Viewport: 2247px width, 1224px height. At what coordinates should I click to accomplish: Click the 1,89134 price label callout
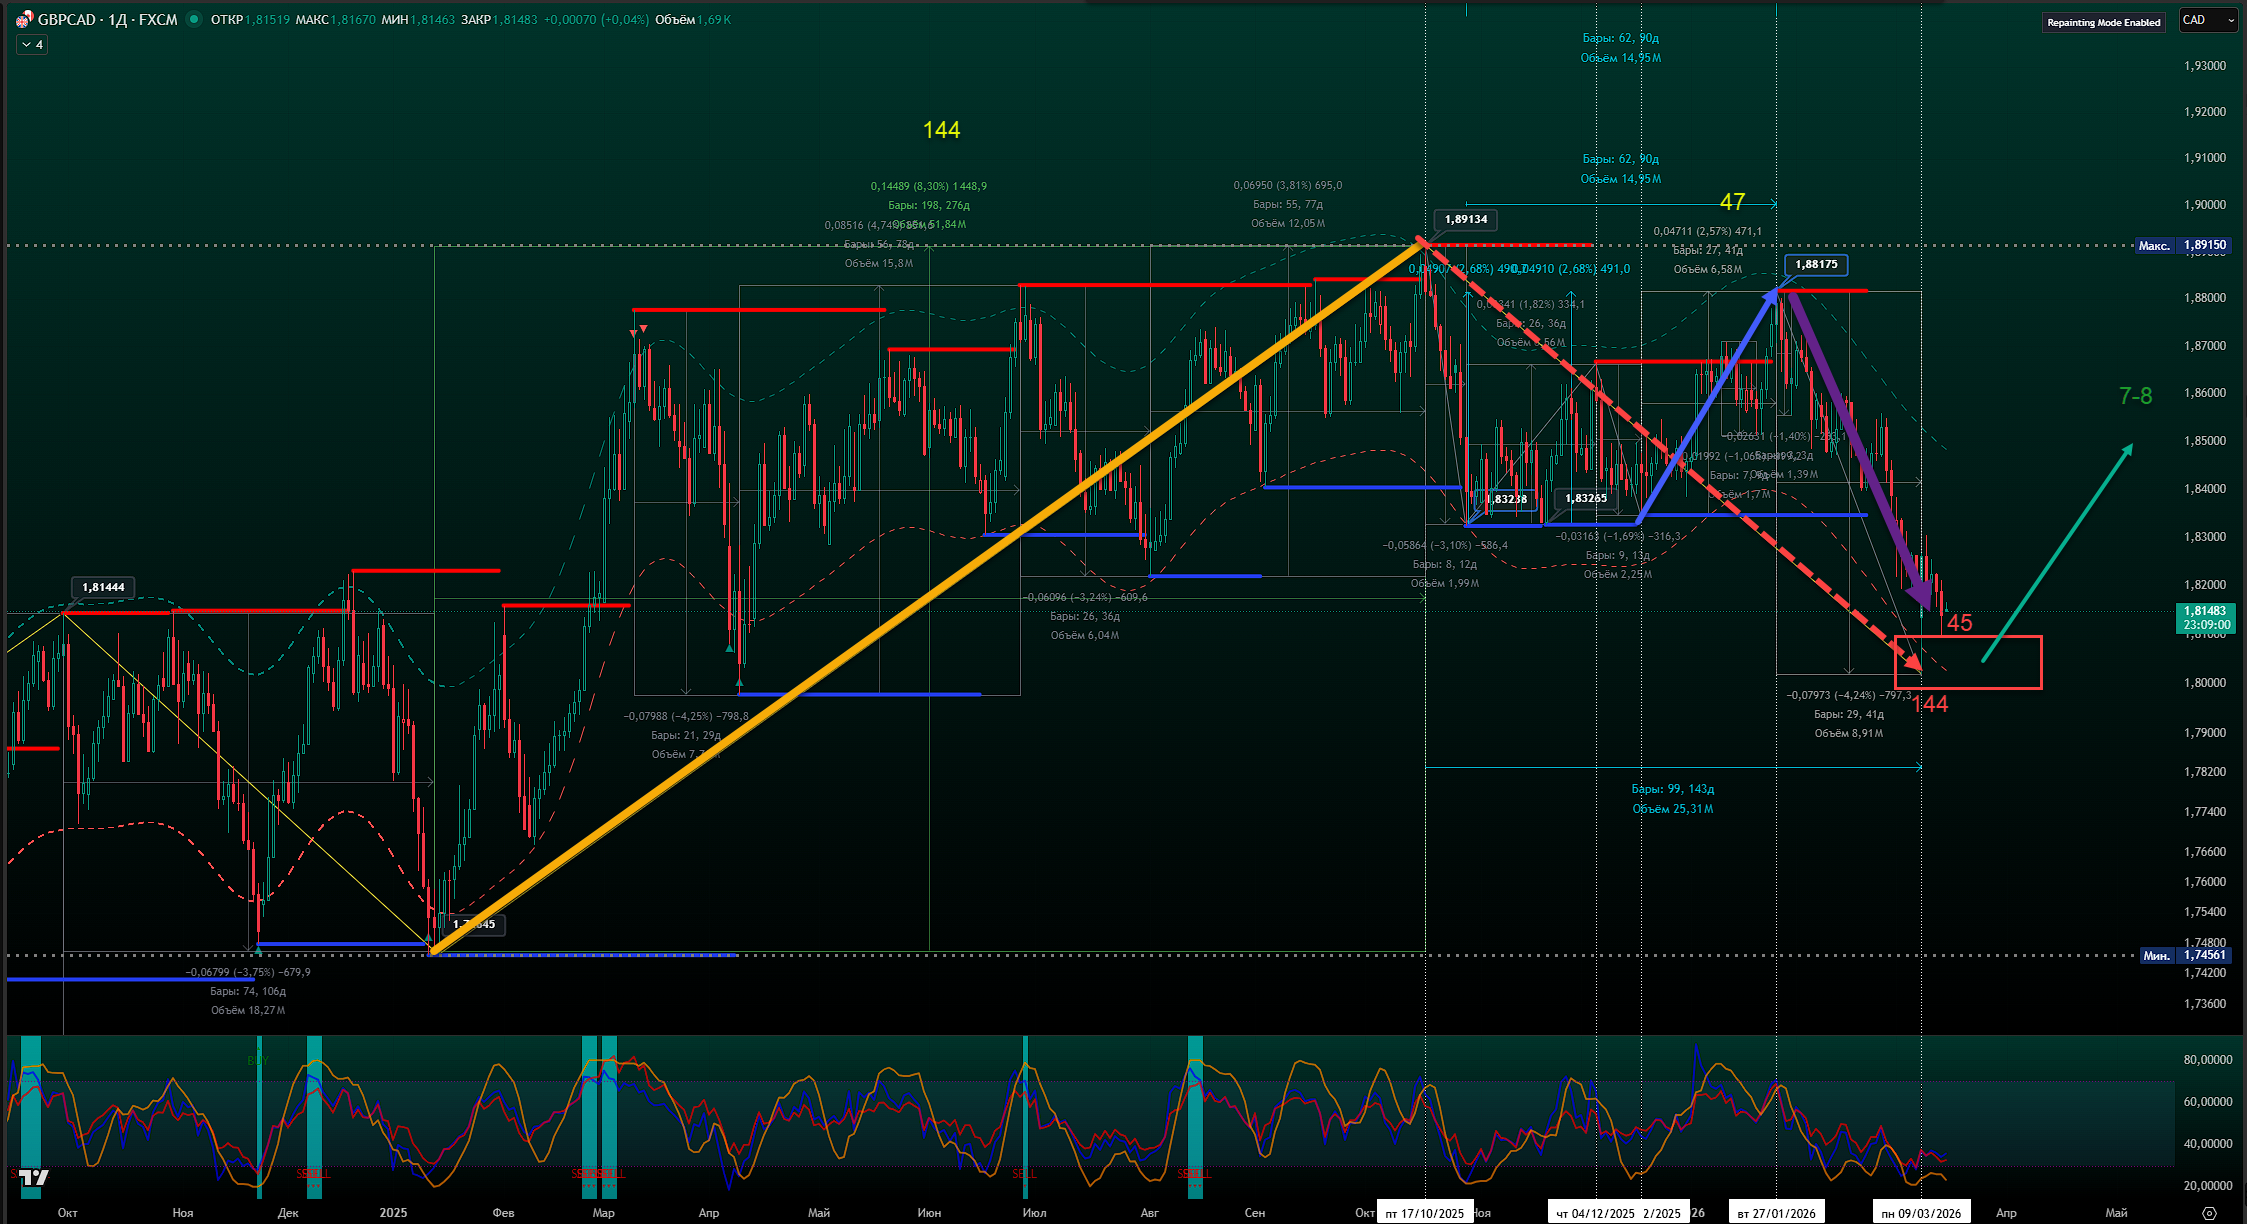coord(1465,219)
